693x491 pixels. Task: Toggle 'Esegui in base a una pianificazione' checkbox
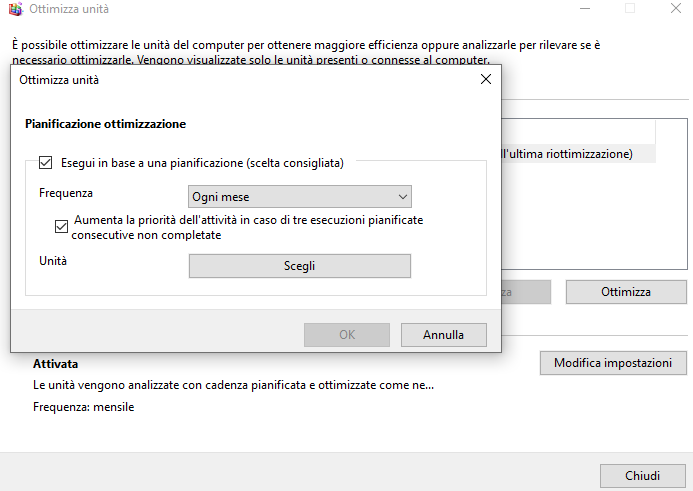click(x=46, y=163)
